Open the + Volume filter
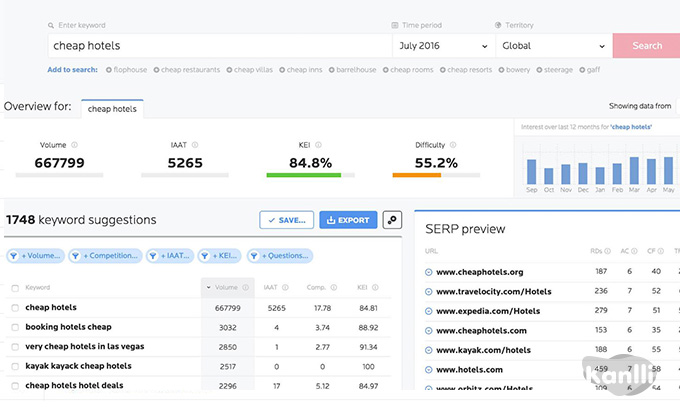Screen dimensions: 680x410 (x=36, y=256)
